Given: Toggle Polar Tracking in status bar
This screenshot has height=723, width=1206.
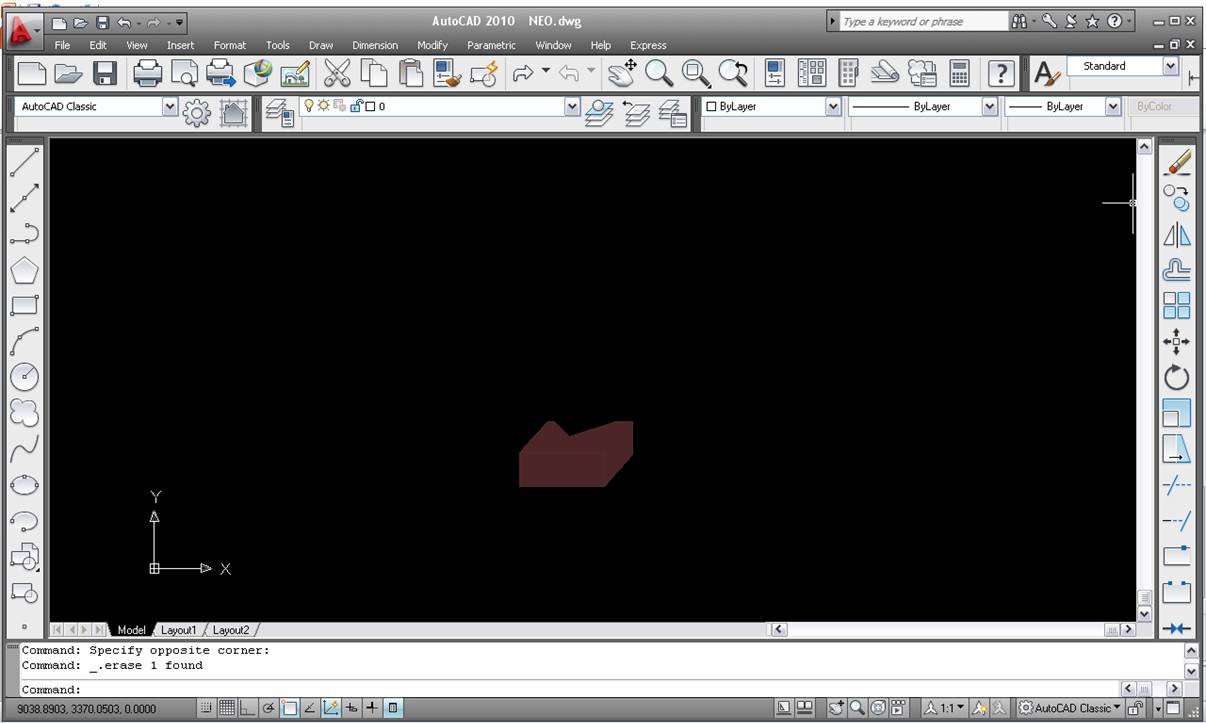Looking at the screenshot, I should coord(268,708).
